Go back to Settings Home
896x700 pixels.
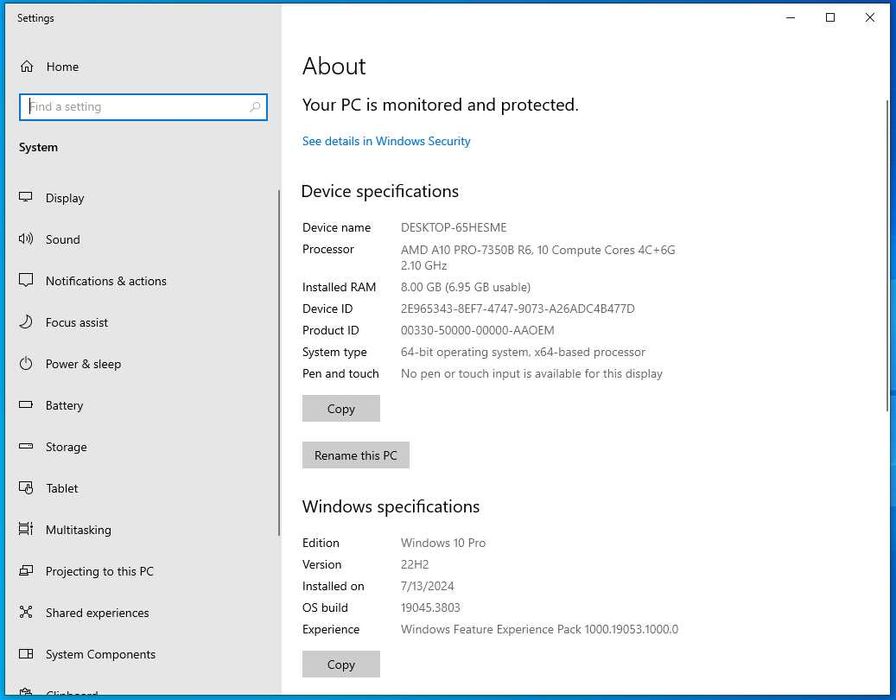[143, 67]
